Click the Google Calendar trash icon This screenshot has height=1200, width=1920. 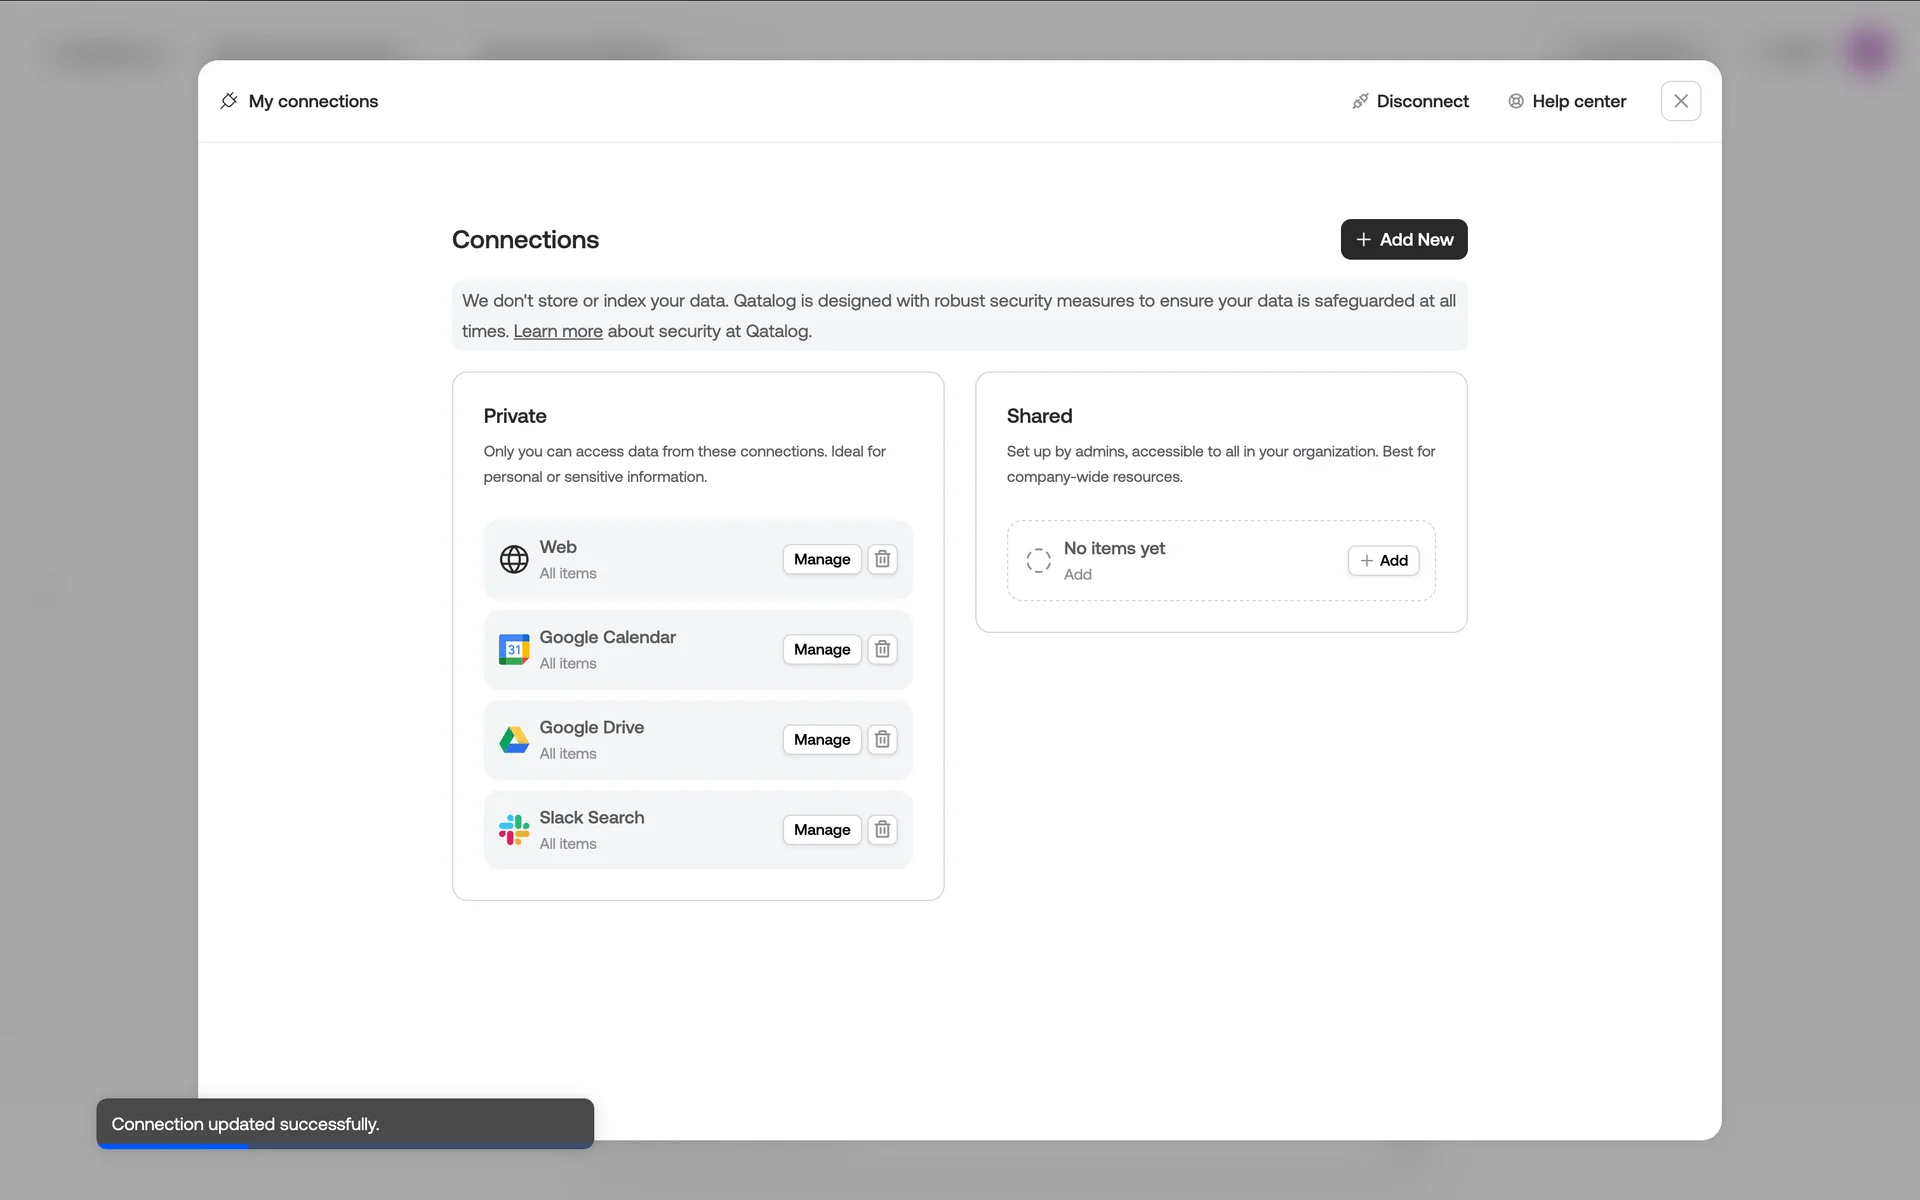tap(882, 649)
